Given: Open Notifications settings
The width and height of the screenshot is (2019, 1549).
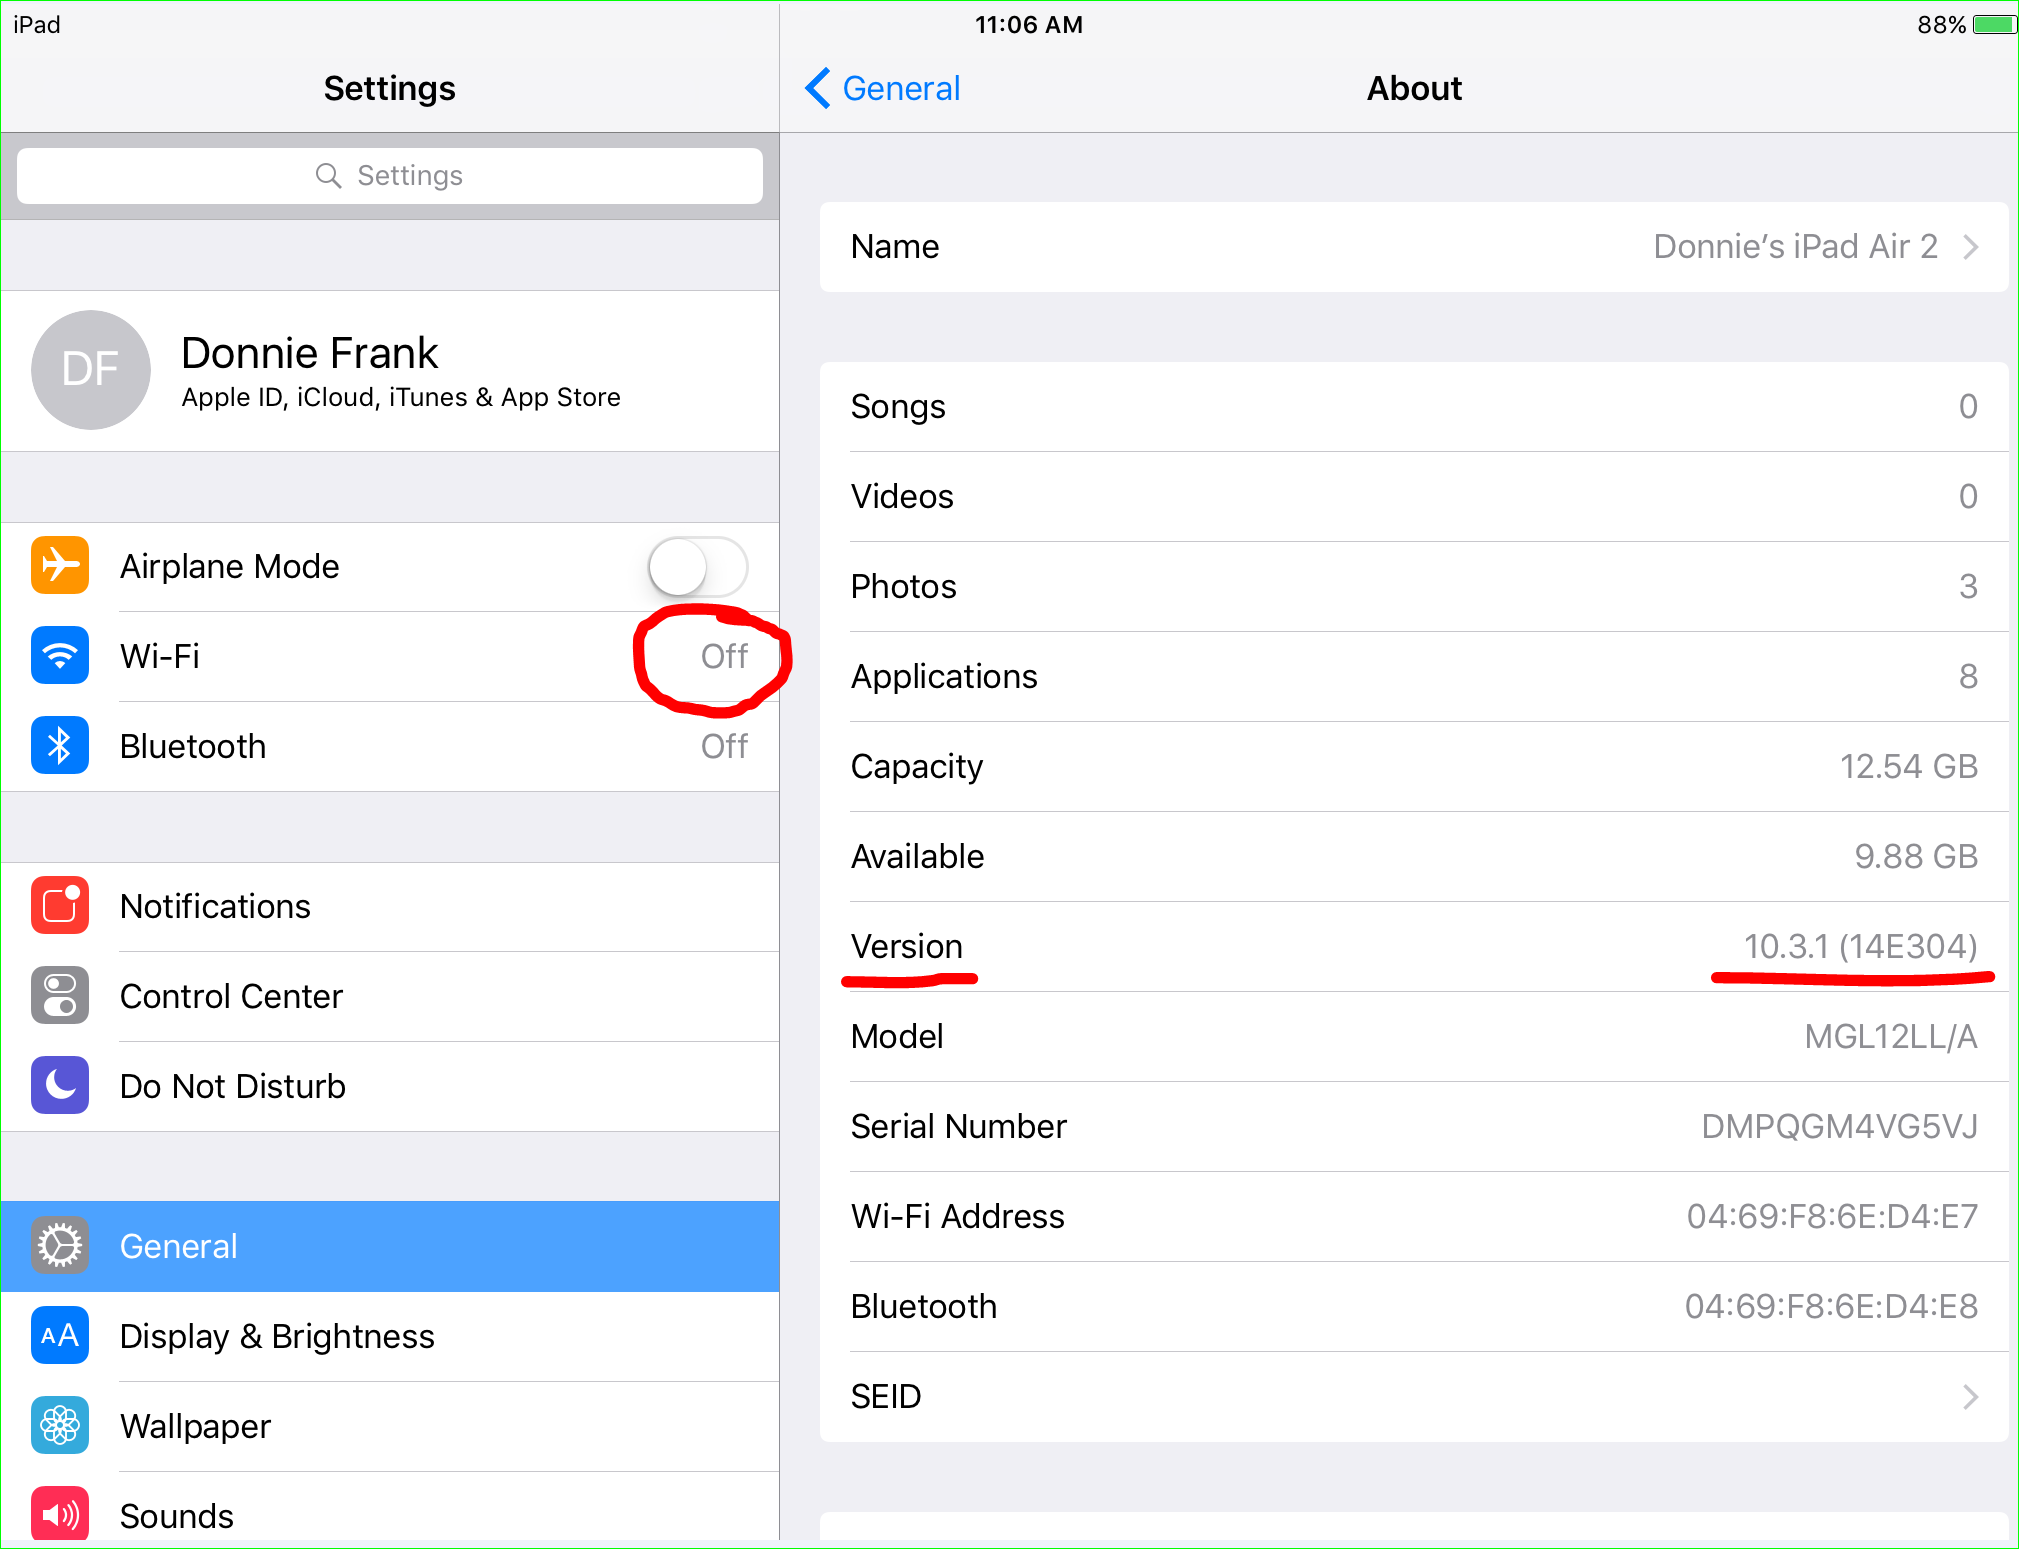Looking at the screenshot, I should (390, 906).
